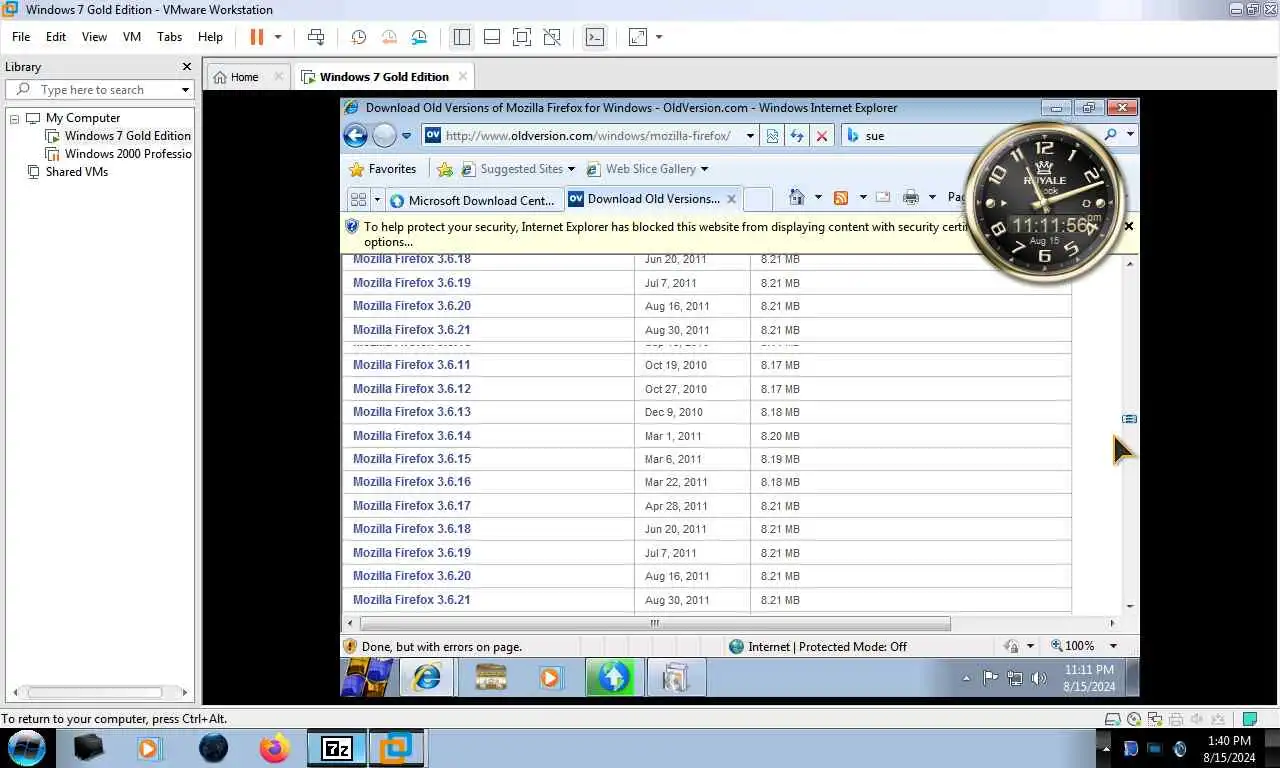Enter full screen mode in VMware toolbar
Image resolution: width=1280 pixels, height=768 pixels.
pos(521,37)
